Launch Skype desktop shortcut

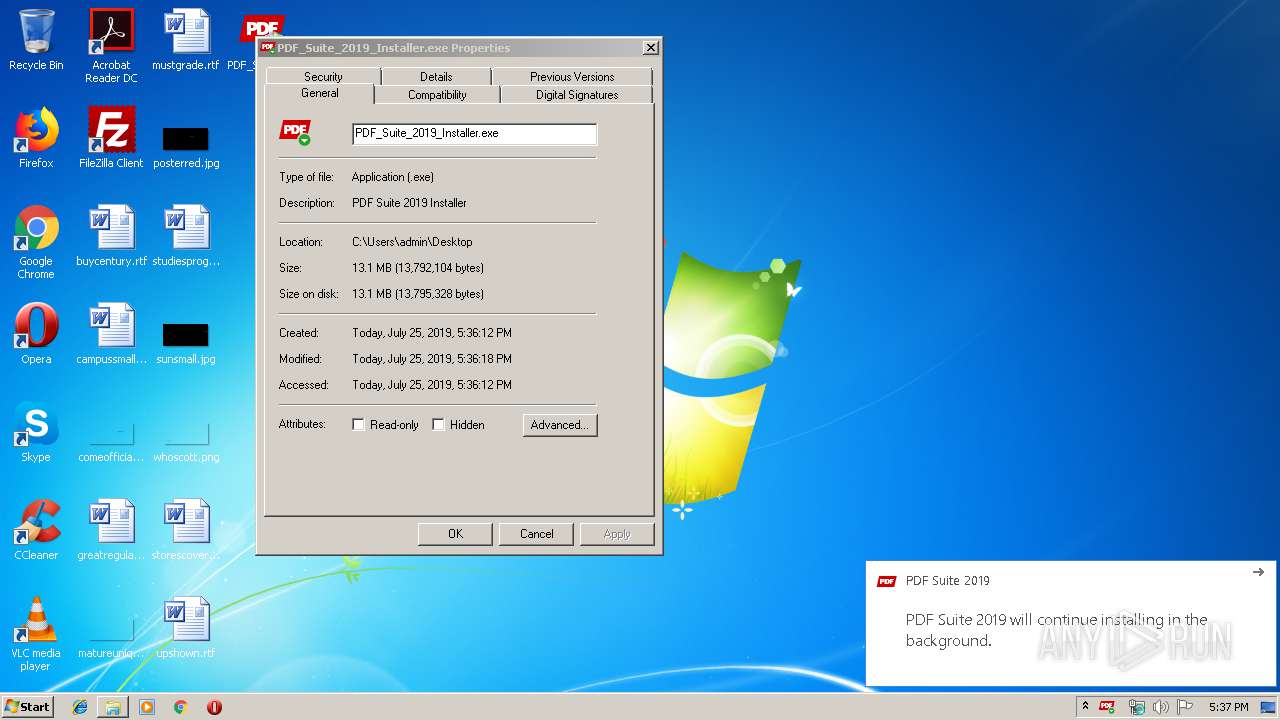[x=36, y=432]
